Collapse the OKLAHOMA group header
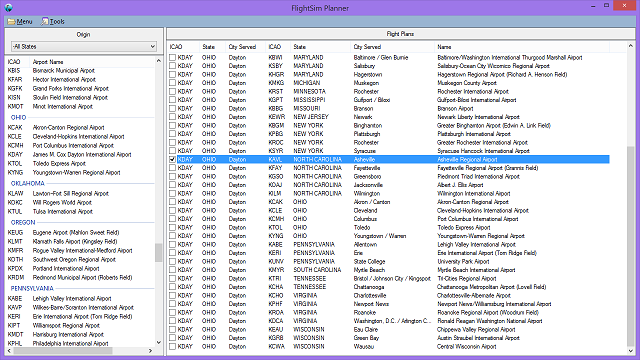 point(28,183)
